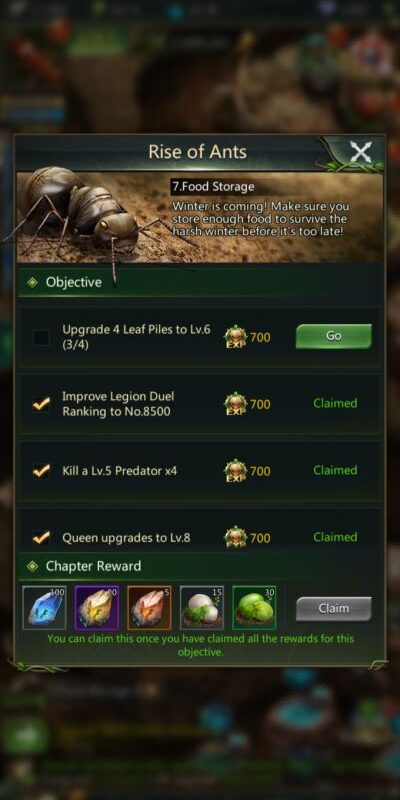Click the EXP icon for Leaf Piles objective
400x800 pixels.
coord(236,337)
